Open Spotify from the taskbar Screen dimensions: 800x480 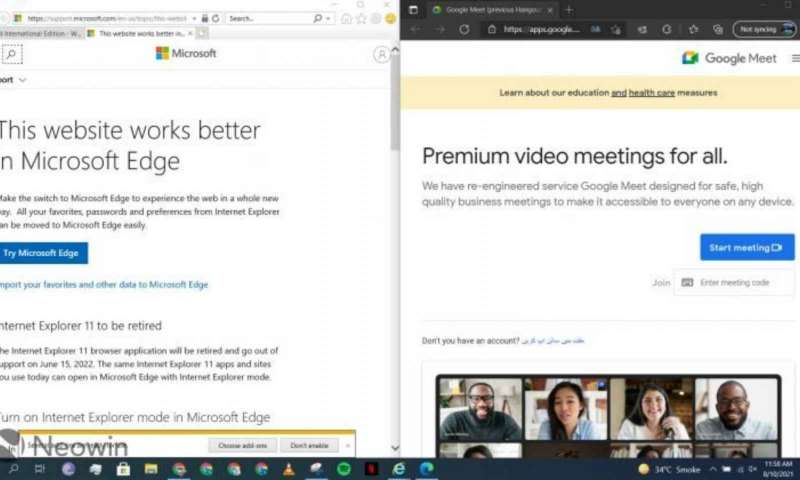[344, 469]
